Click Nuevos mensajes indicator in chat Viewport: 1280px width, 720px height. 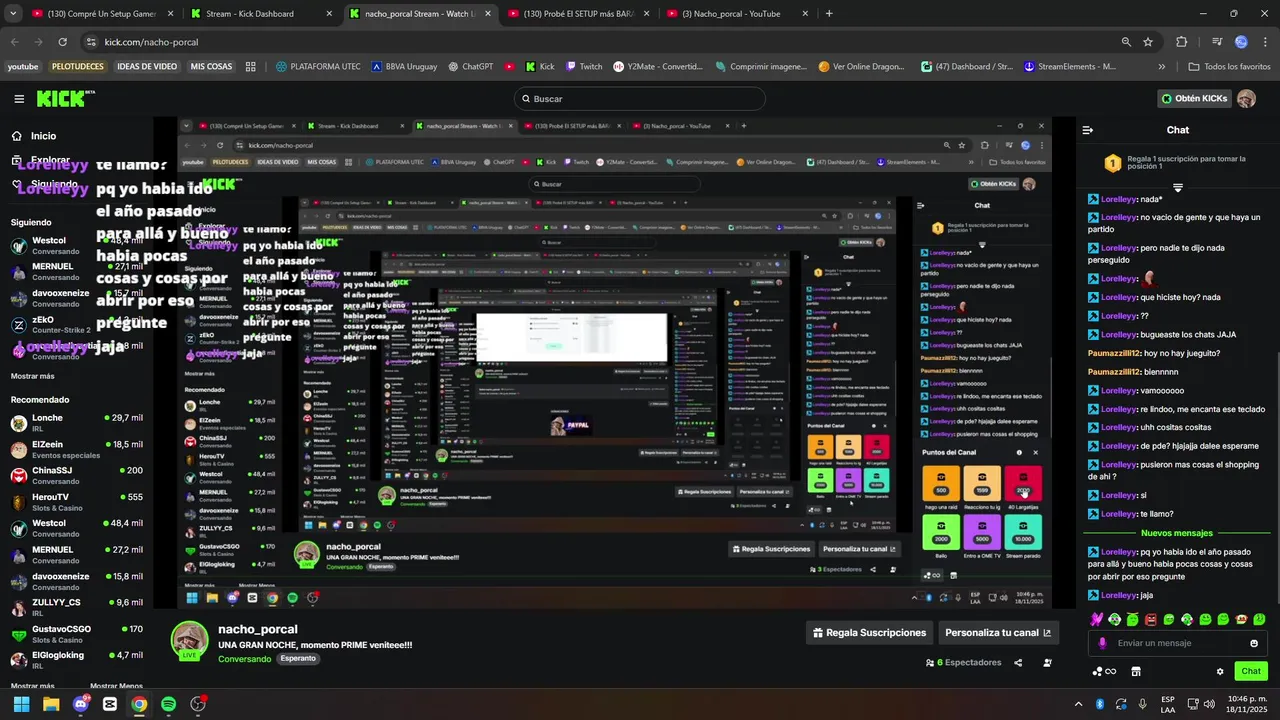tap(1176, 533)
